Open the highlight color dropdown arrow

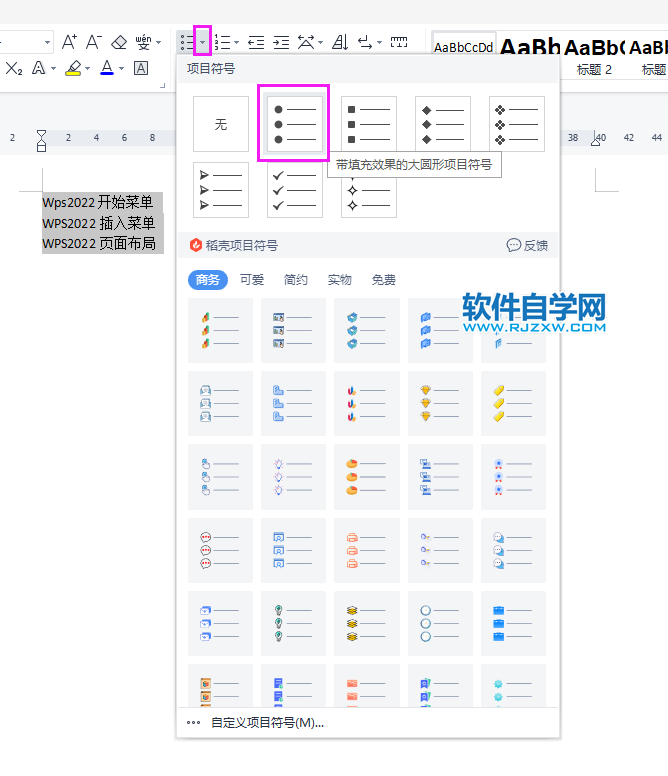88,68
